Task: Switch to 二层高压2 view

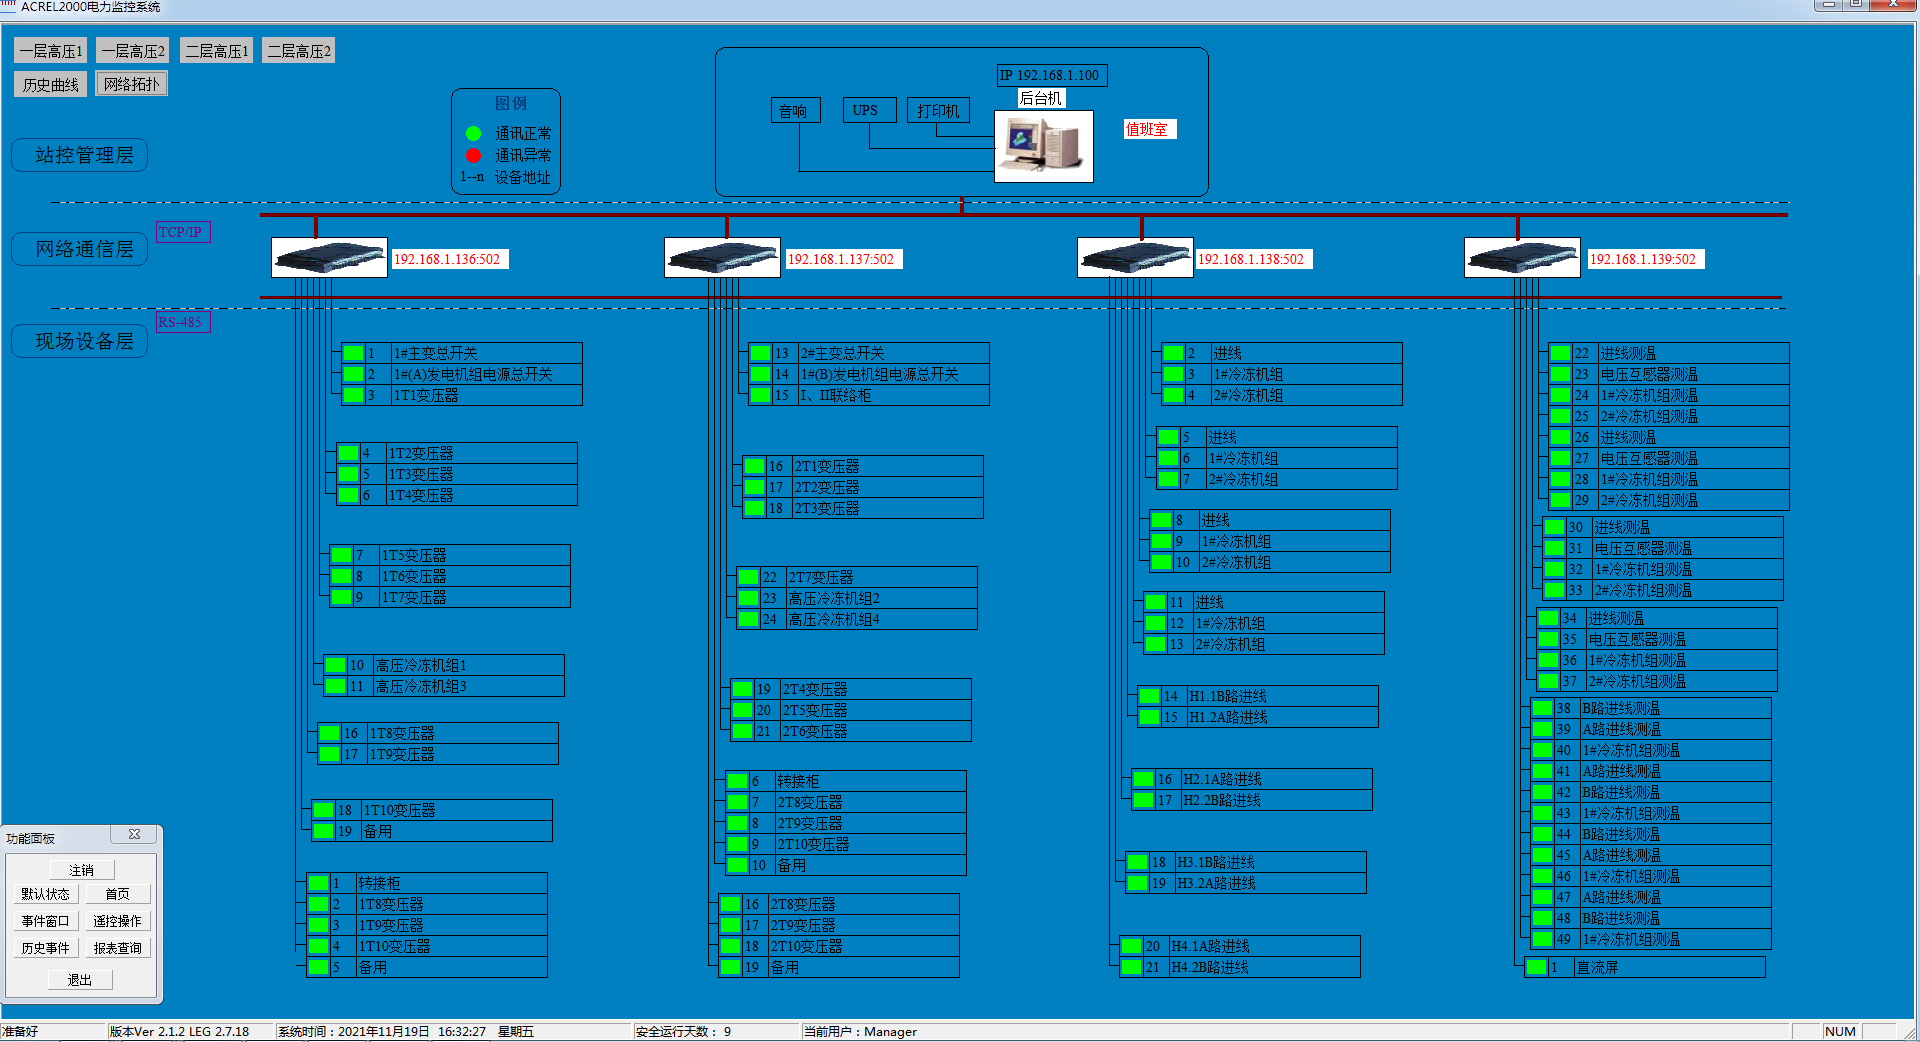Action: pyautogui.click(x=298, y=51)
